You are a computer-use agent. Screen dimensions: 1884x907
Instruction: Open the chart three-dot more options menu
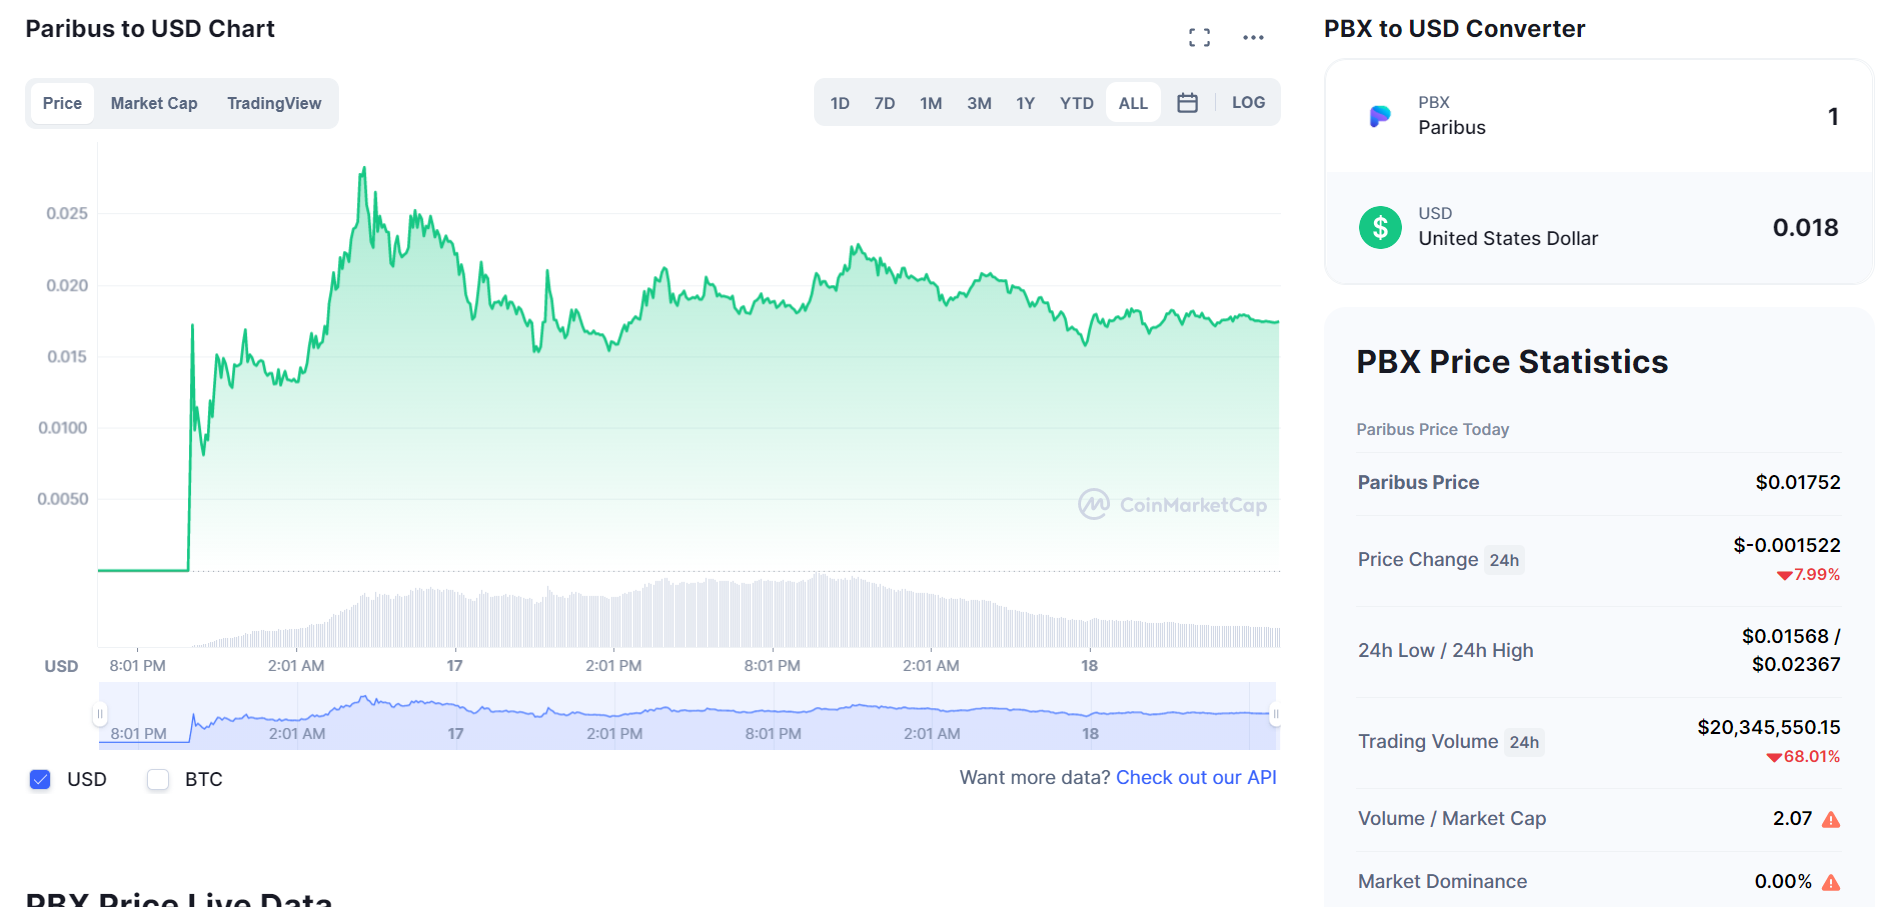click(x=1253, y=37)
